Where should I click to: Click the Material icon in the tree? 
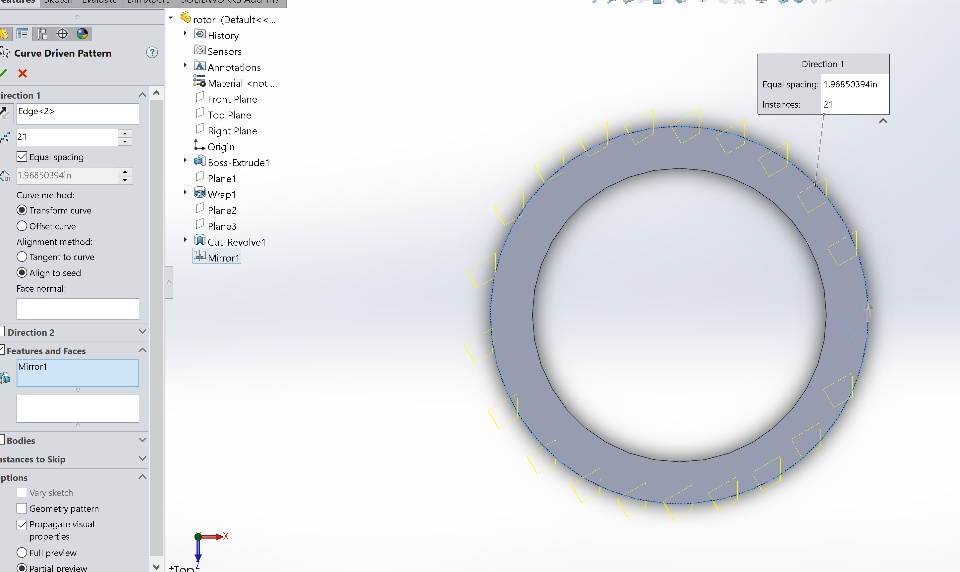pos(200,81)
